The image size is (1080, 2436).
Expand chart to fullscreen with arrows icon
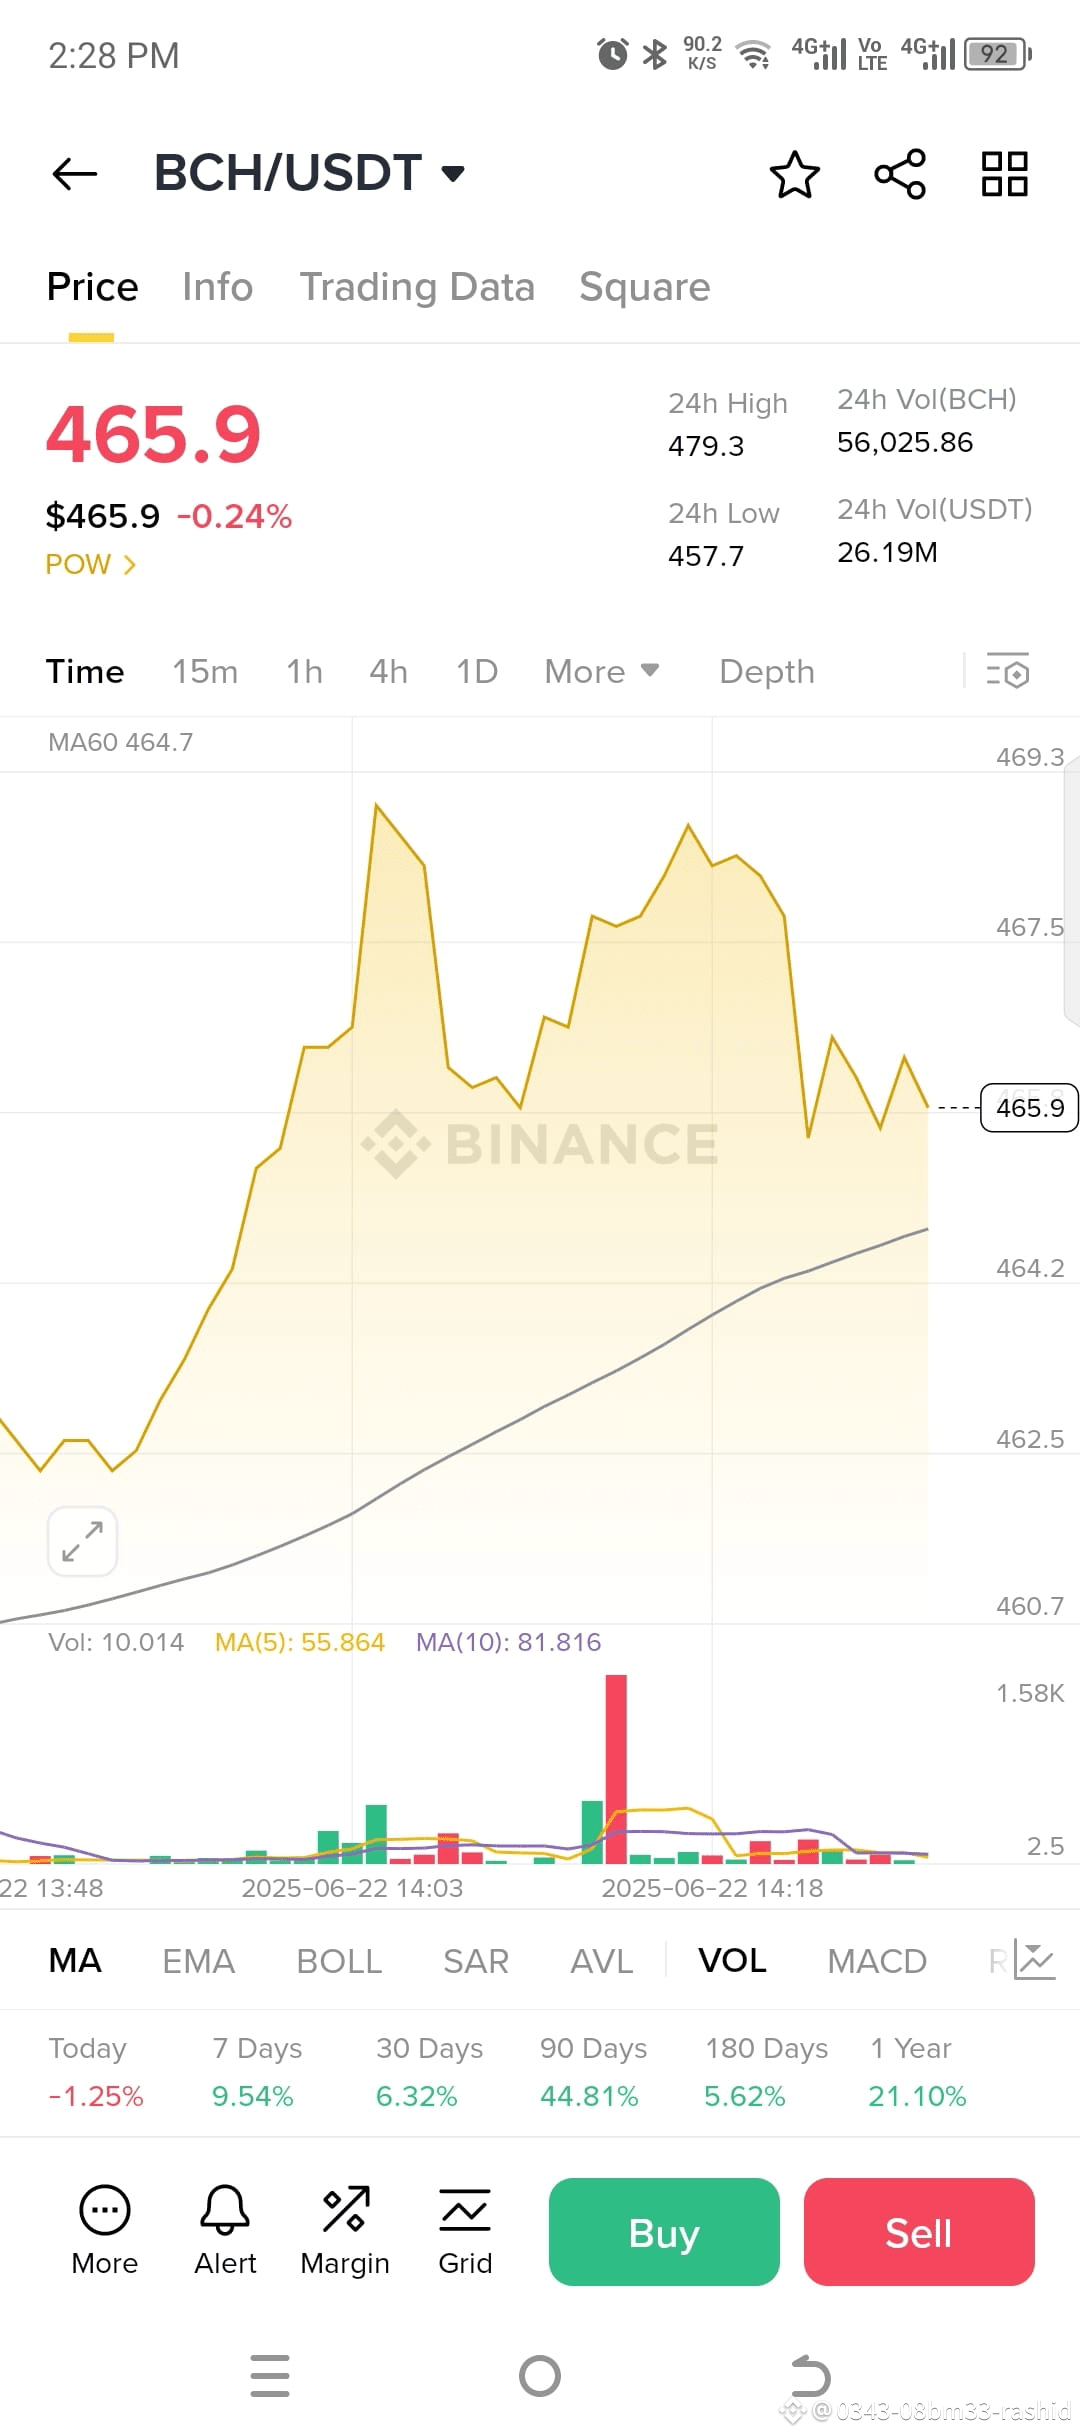click(83, 1541)
